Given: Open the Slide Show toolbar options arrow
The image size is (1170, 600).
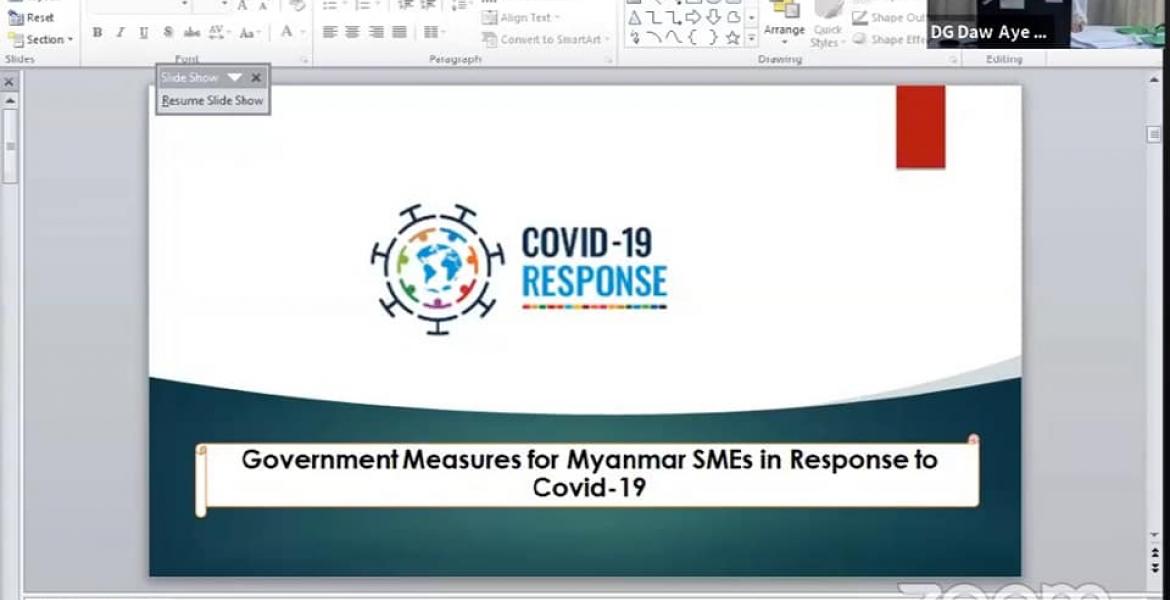Looking at the screenshot, I should (234, 77).
